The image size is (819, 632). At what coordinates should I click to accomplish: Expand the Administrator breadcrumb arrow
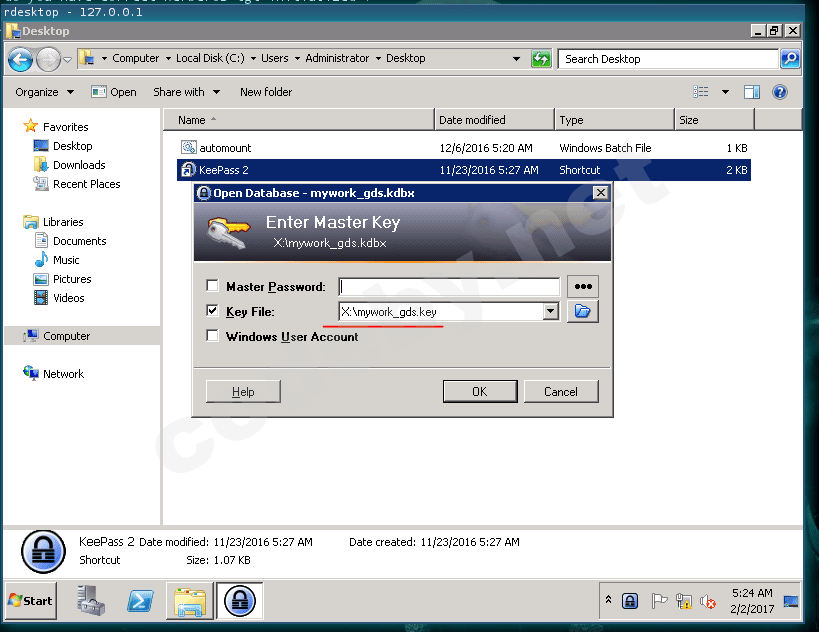tap(378, 58)
